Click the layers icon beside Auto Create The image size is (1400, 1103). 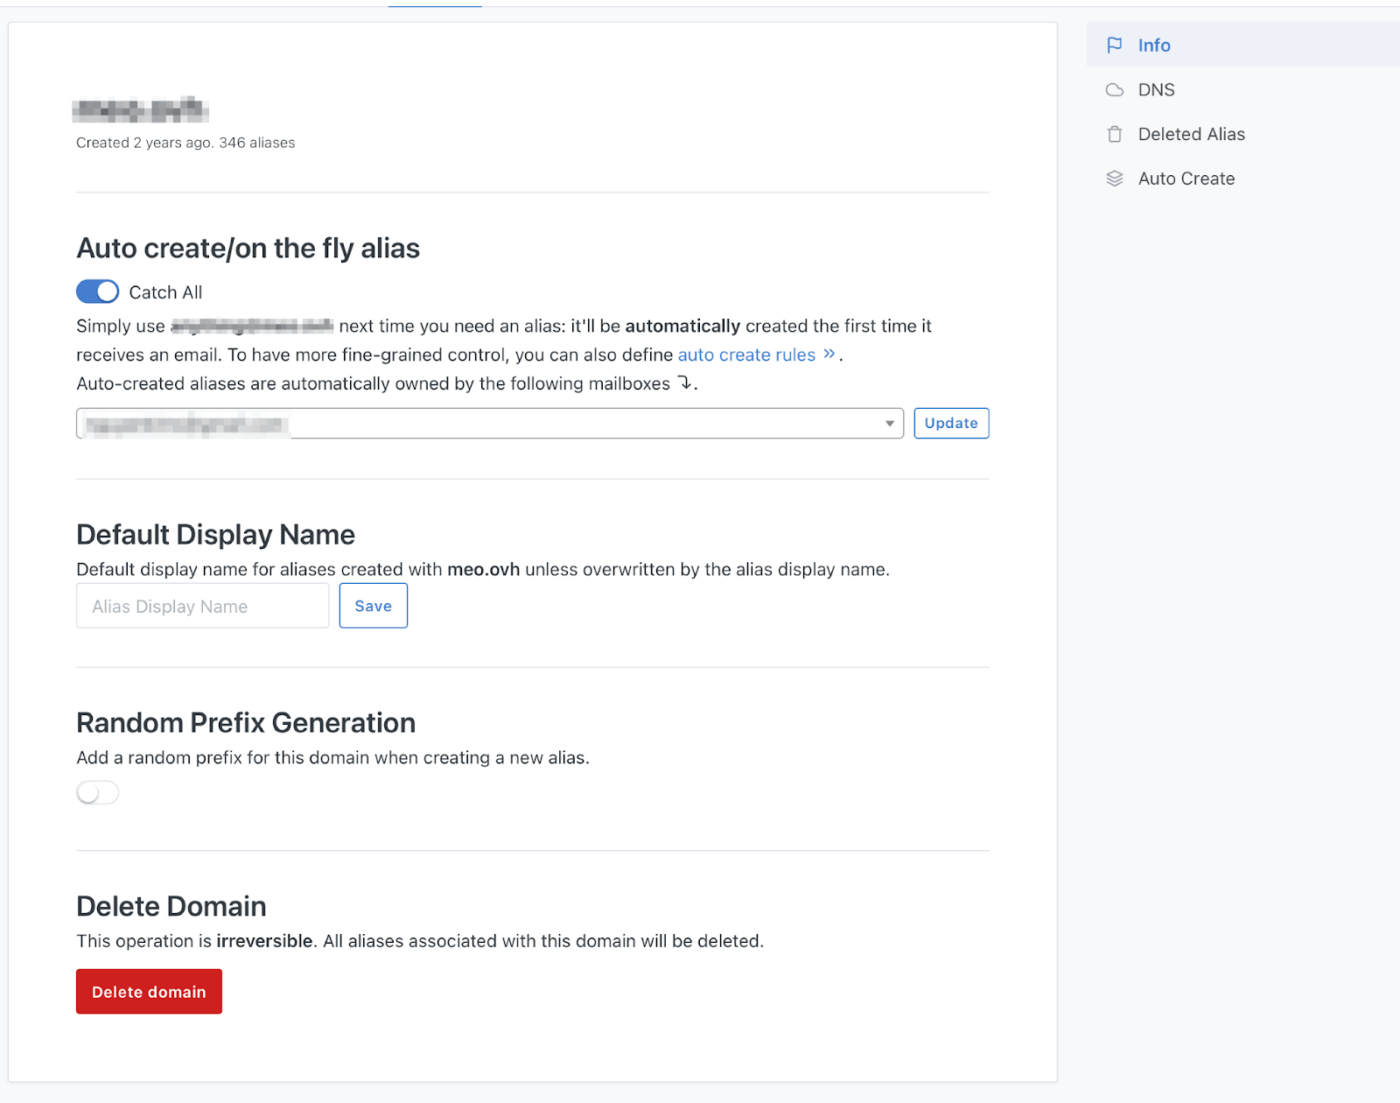click(x=1114, y=178)
